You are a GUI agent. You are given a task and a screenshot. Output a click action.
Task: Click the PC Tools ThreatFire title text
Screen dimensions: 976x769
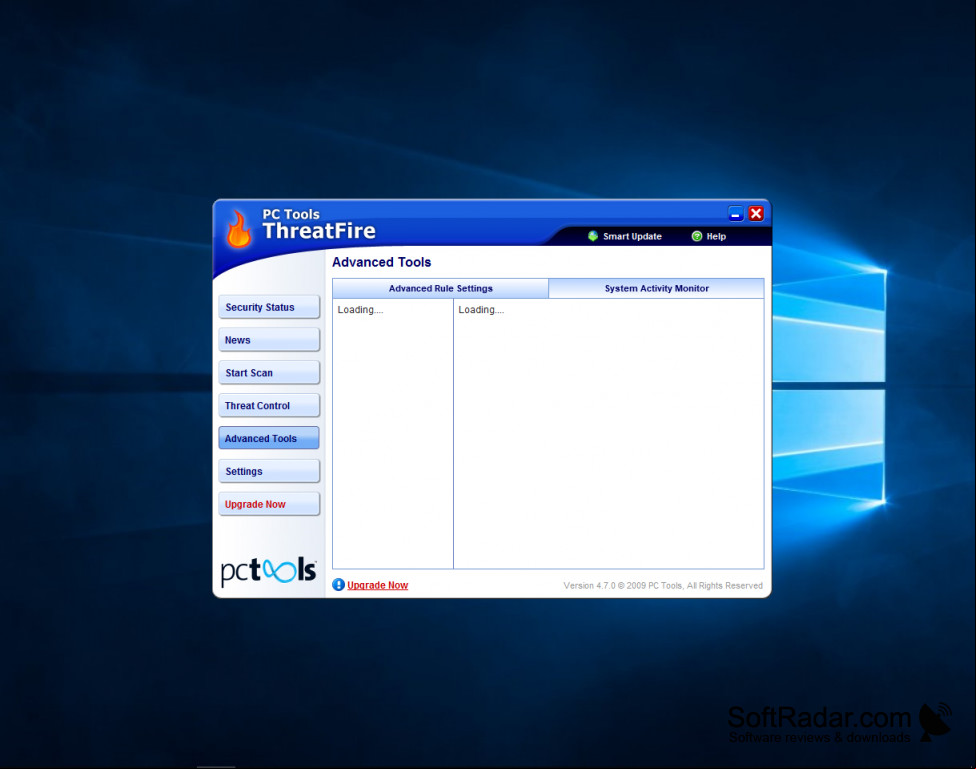[319, 224]
